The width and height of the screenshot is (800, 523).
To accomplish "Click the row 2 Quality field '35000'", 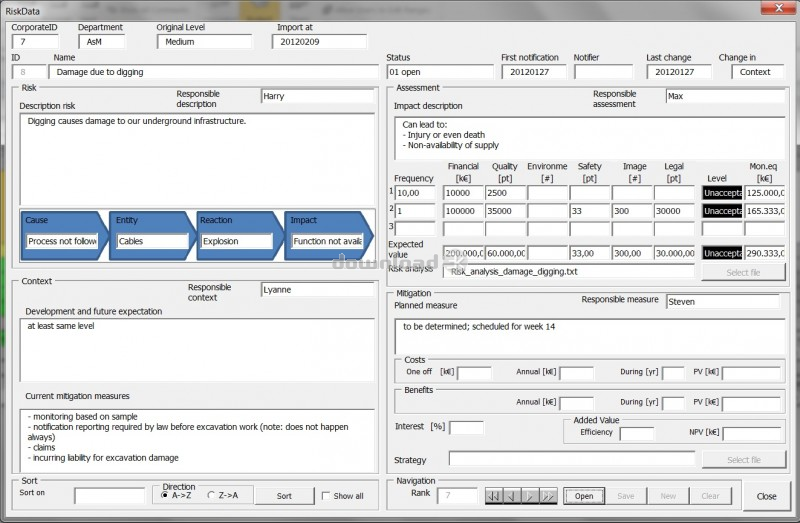I will (505, 211).
